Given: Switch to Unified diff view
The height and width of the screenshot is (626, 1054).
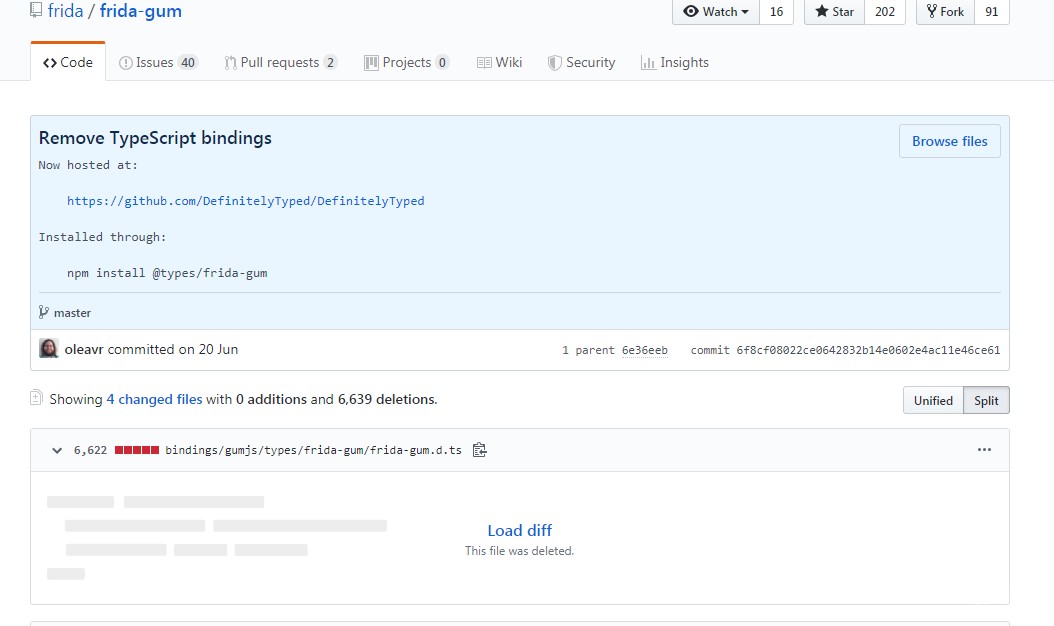Looking at the screenshot, I should (933, 400).
